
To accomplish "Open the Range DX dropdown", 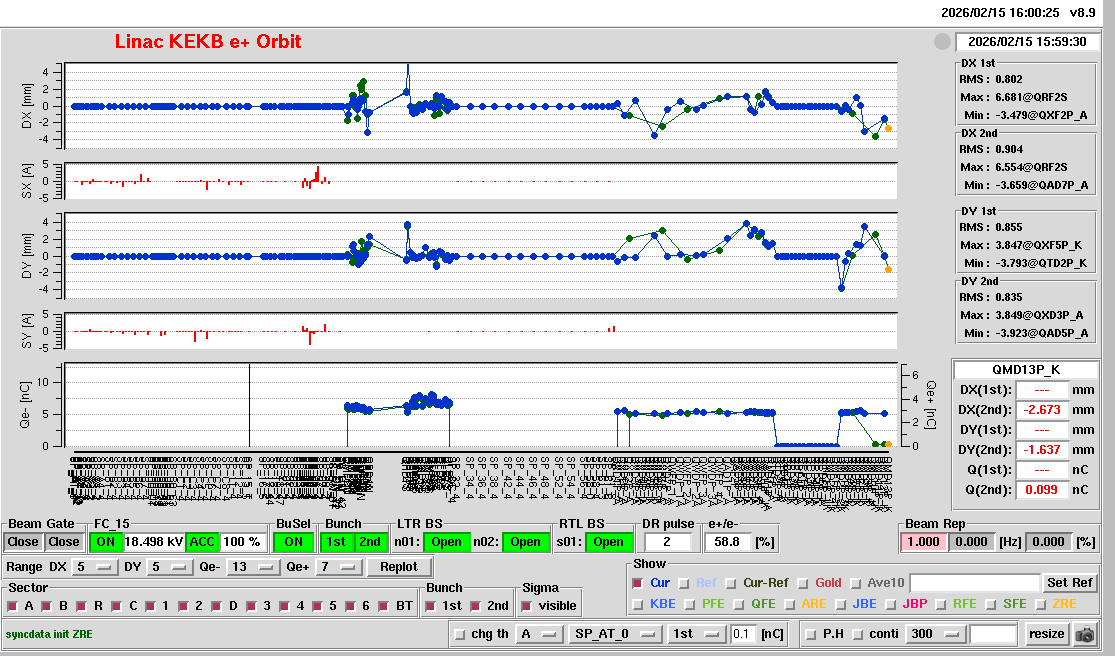I will click(95, 566).
